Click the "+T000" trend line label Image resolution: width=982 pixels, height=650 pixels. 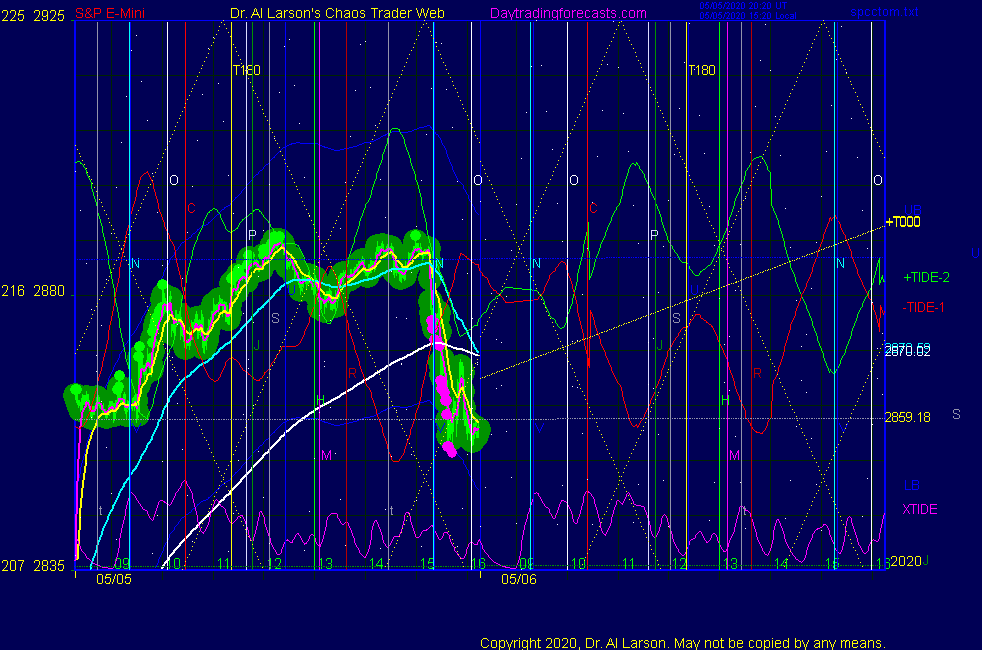(x=903, y=222)
